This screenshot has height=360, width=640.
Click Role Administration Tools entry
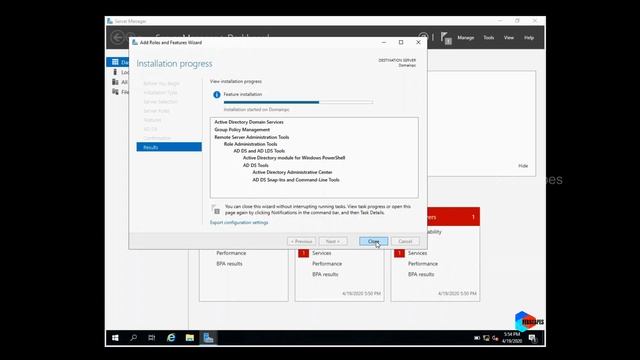click(x=250, y=144)
